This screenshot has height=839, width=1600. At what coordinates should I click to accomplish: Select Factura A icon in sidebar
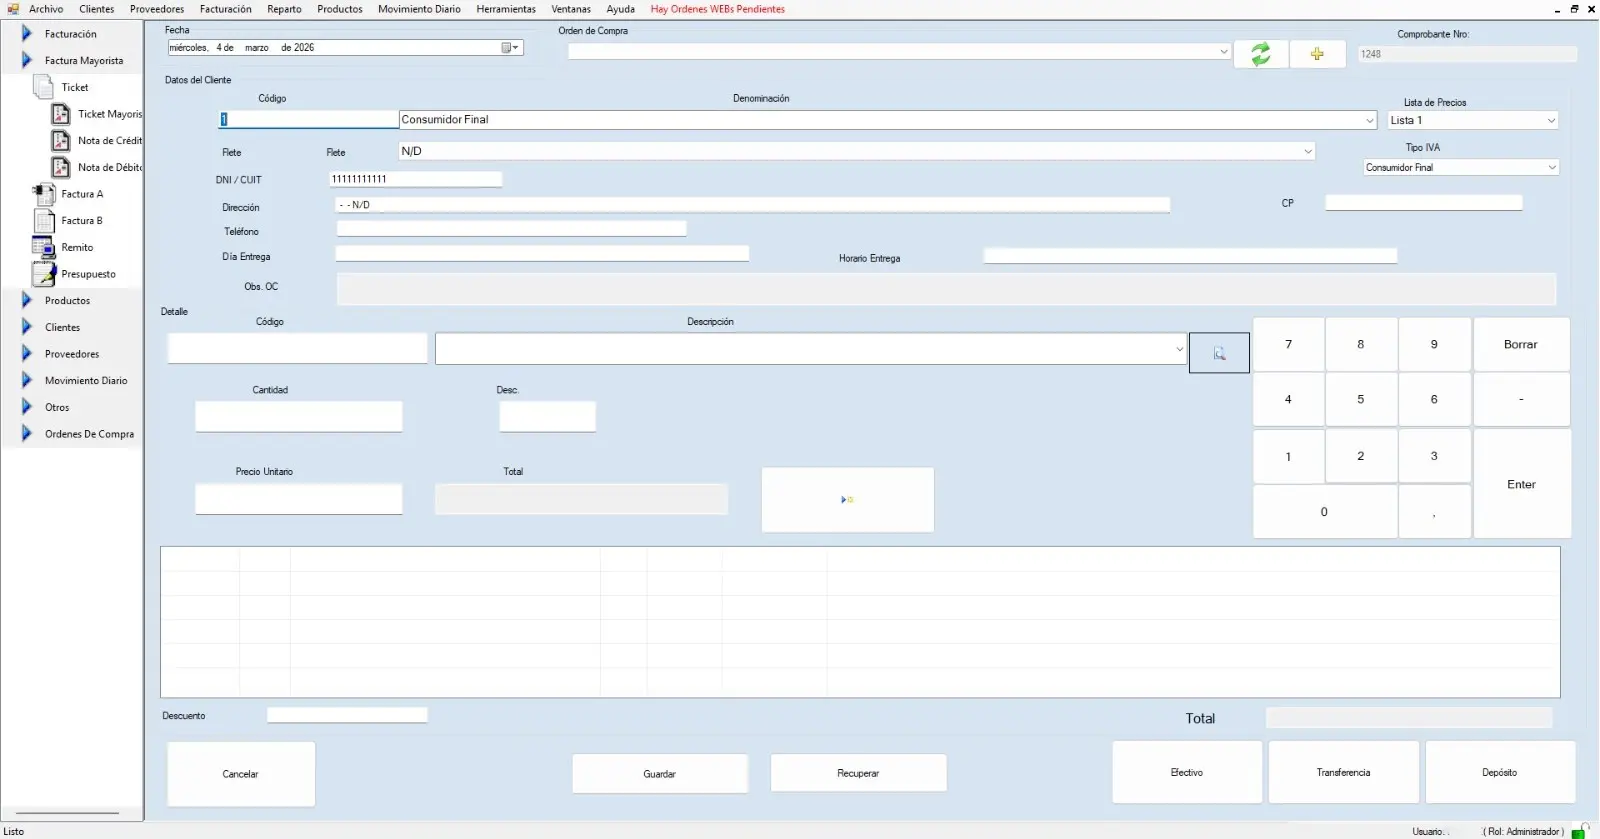click(x=44, y=194)
